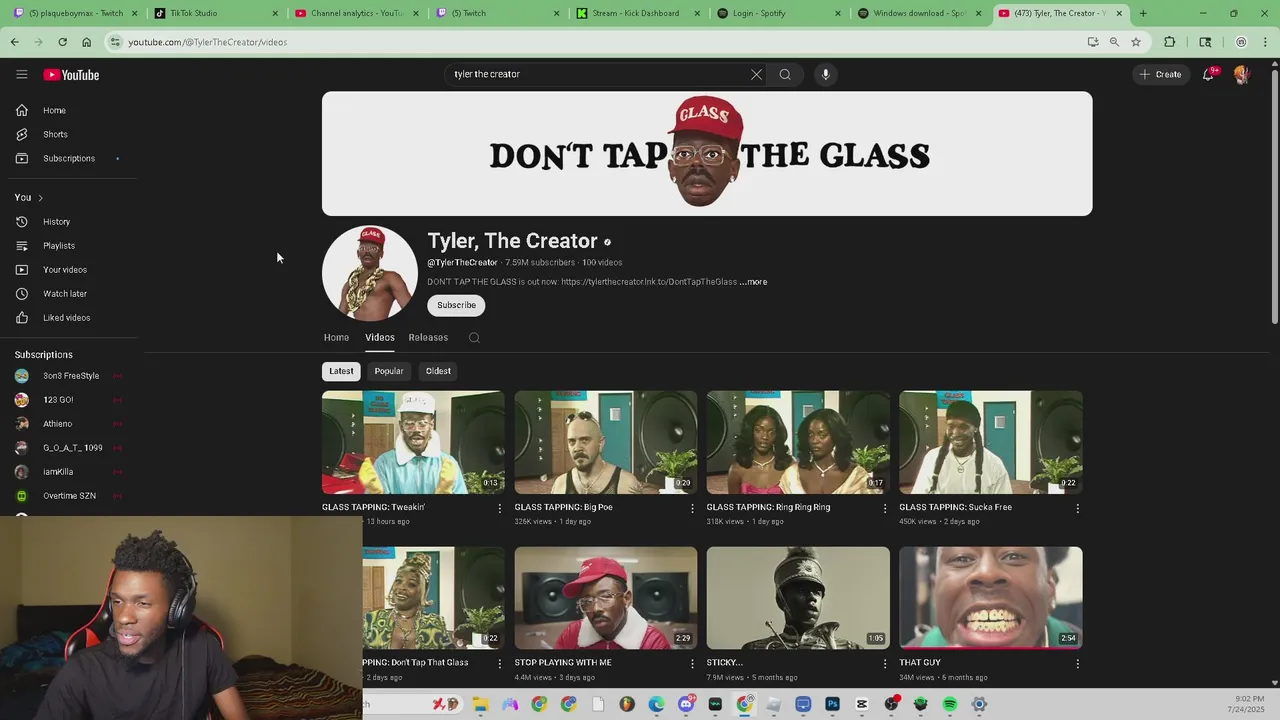Open Spotify from the taskbar
The height and width of the screenshot is (720, 1280).
coord(950,704)
